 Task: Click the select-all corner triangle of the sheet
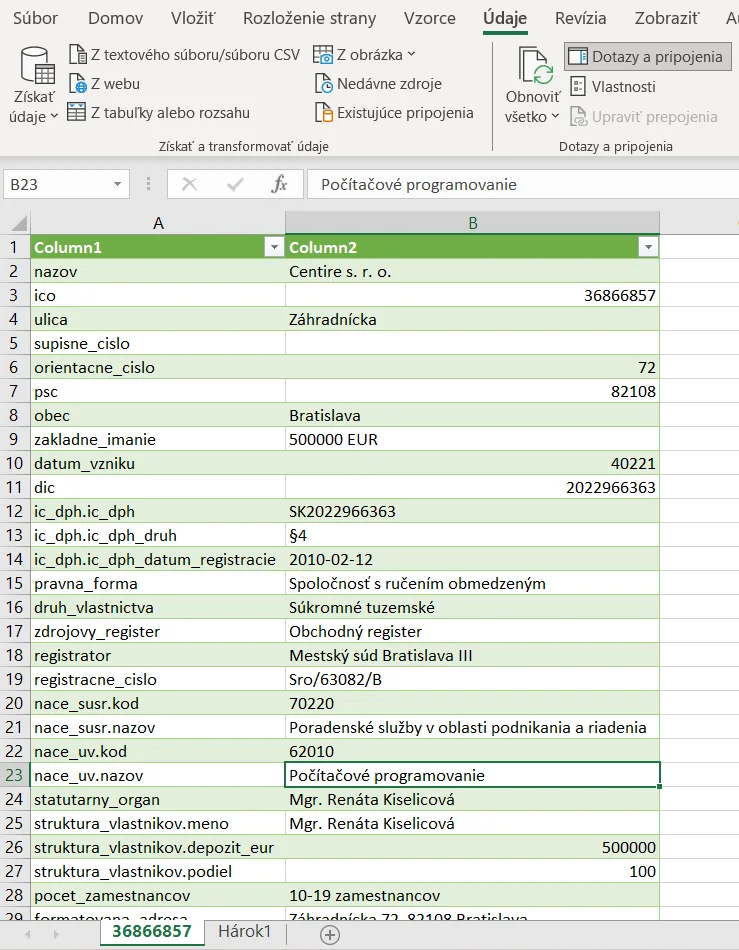point(19,224)
